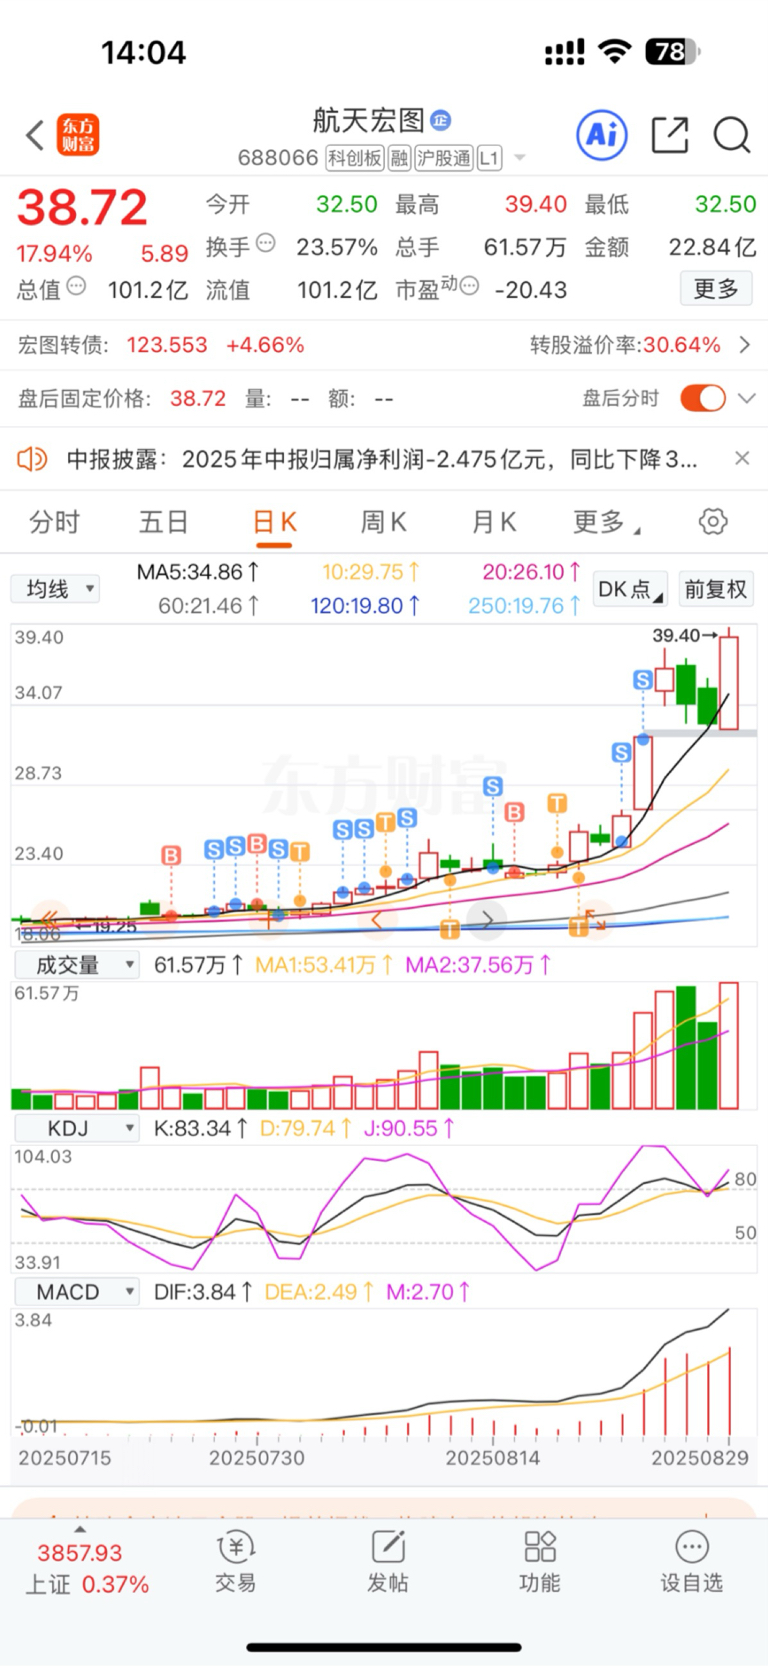Image resolution: width=768 pixels, height=1666 pixels.
Task: Tap the blue enterprise badge beside 航天宏图
Action: (x=440, y=120)
